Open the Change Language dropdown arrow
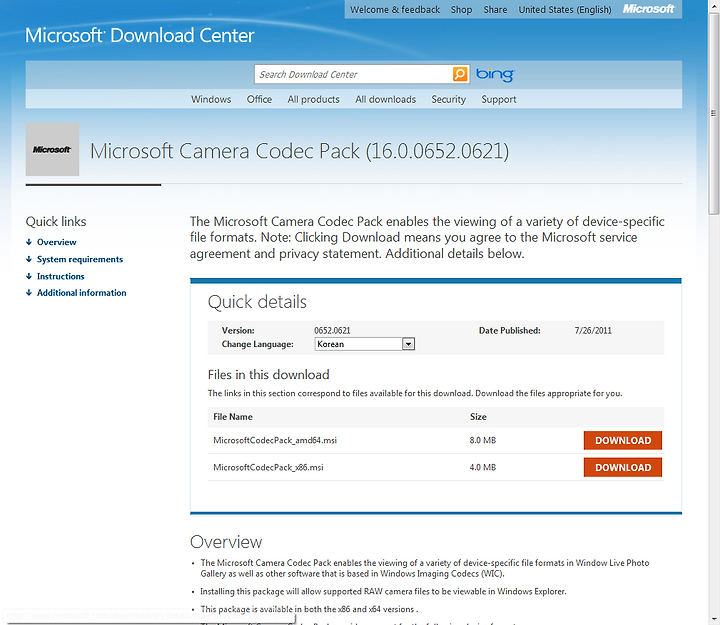This screenshot has height=625, width=720. pyautogui.click(x=408, y=344)
